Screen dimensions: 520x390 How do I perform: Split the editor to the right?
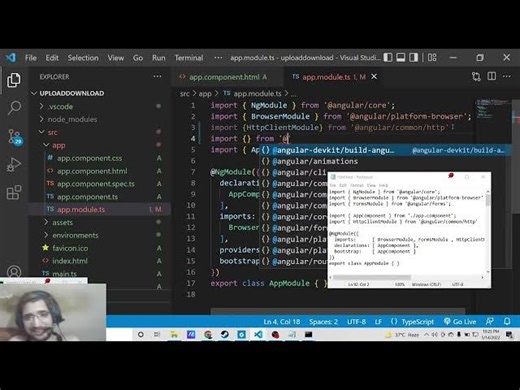pyautogui.click(x=492, y=76)
